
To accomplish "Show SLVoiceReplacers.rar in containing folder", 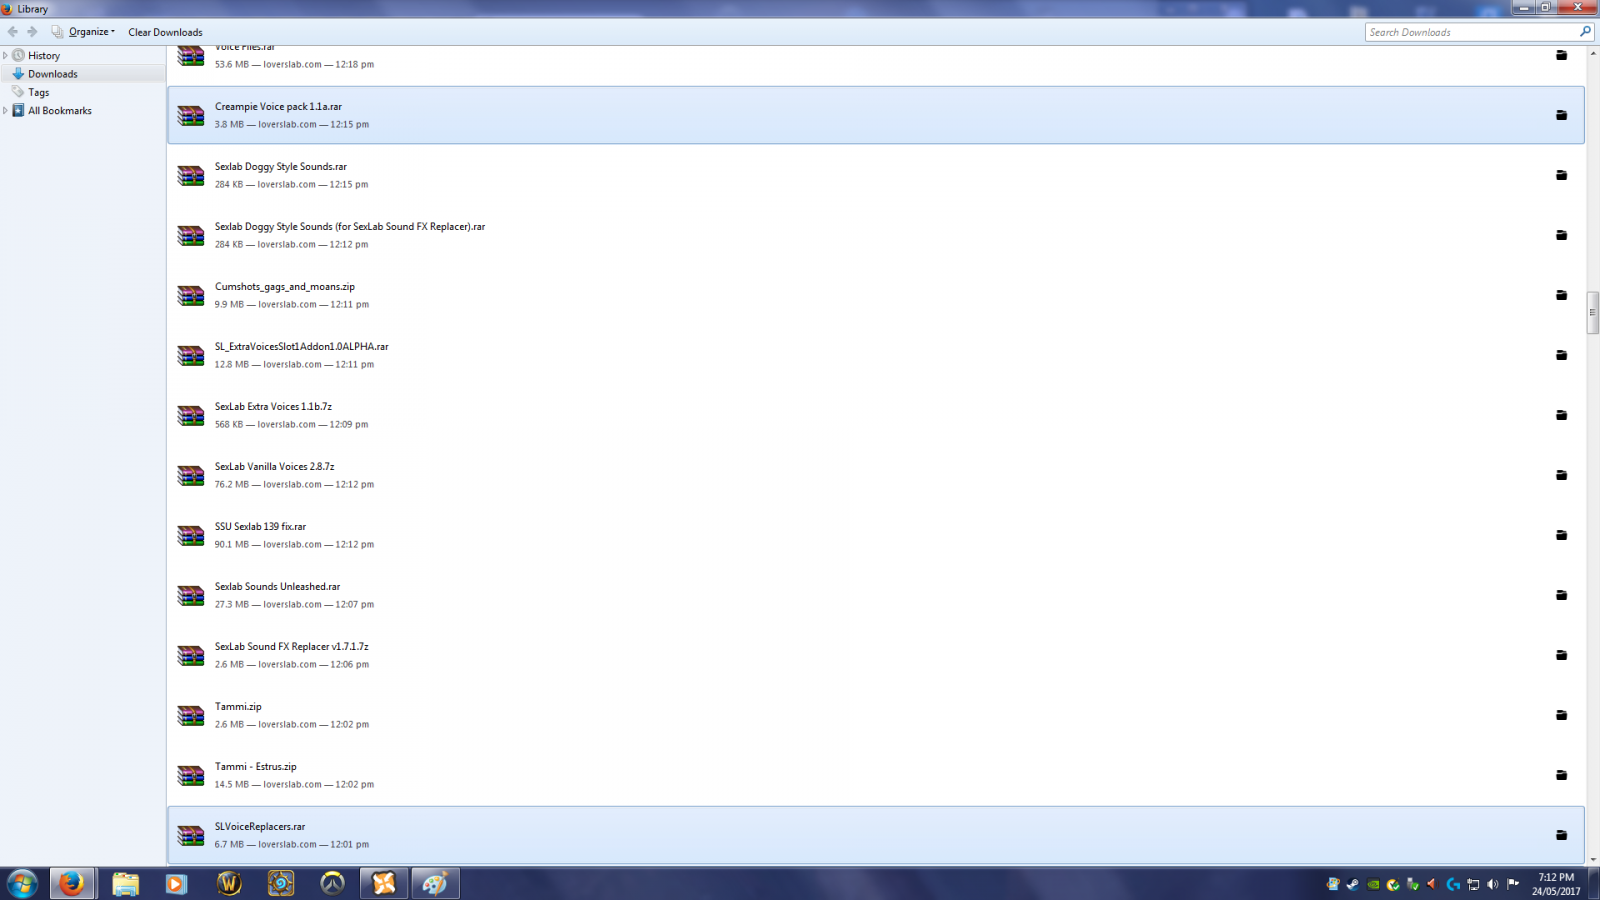I will click(1561, 835).
